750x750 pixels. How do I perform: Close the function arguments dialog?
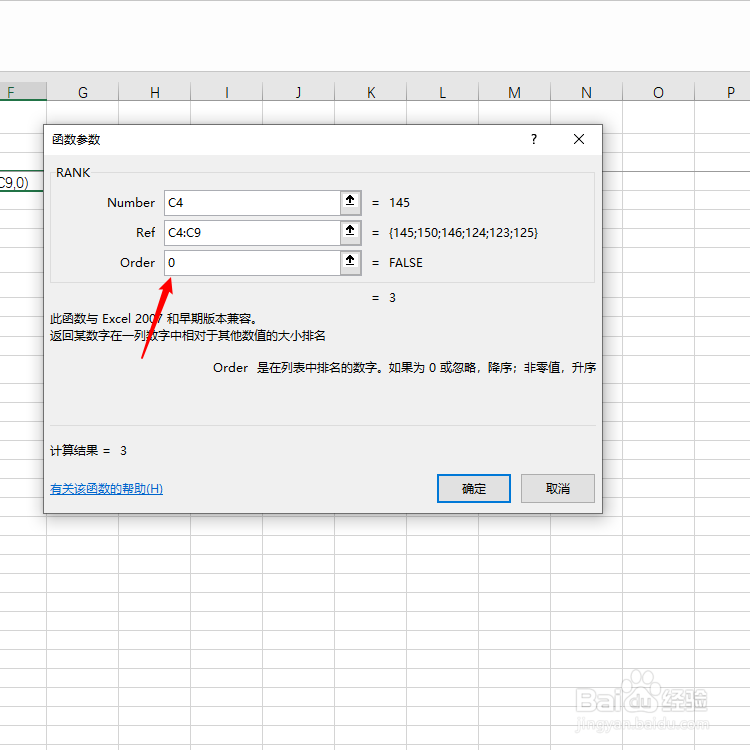[x=579, y=139]
